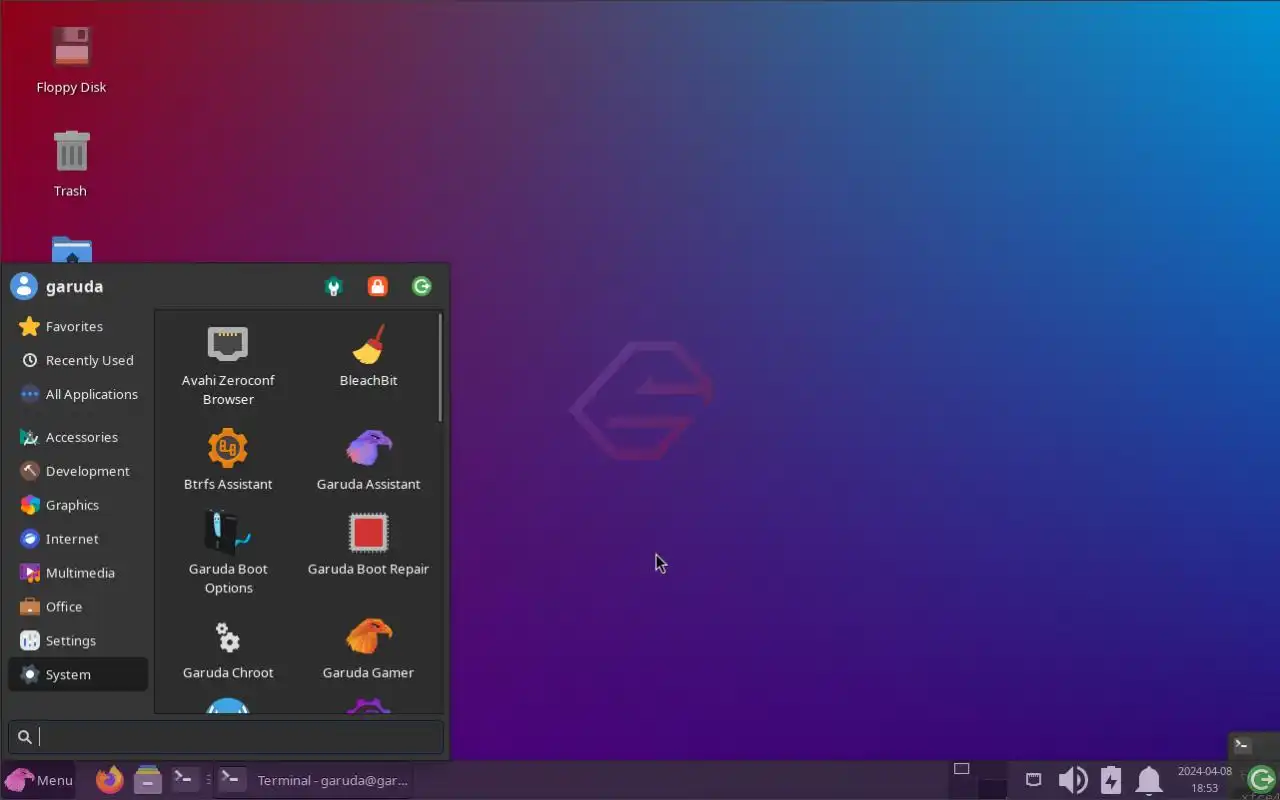Click the garuda user avatar
The width and height of the screenshot is (1280, 800).
tap(24, 286)
